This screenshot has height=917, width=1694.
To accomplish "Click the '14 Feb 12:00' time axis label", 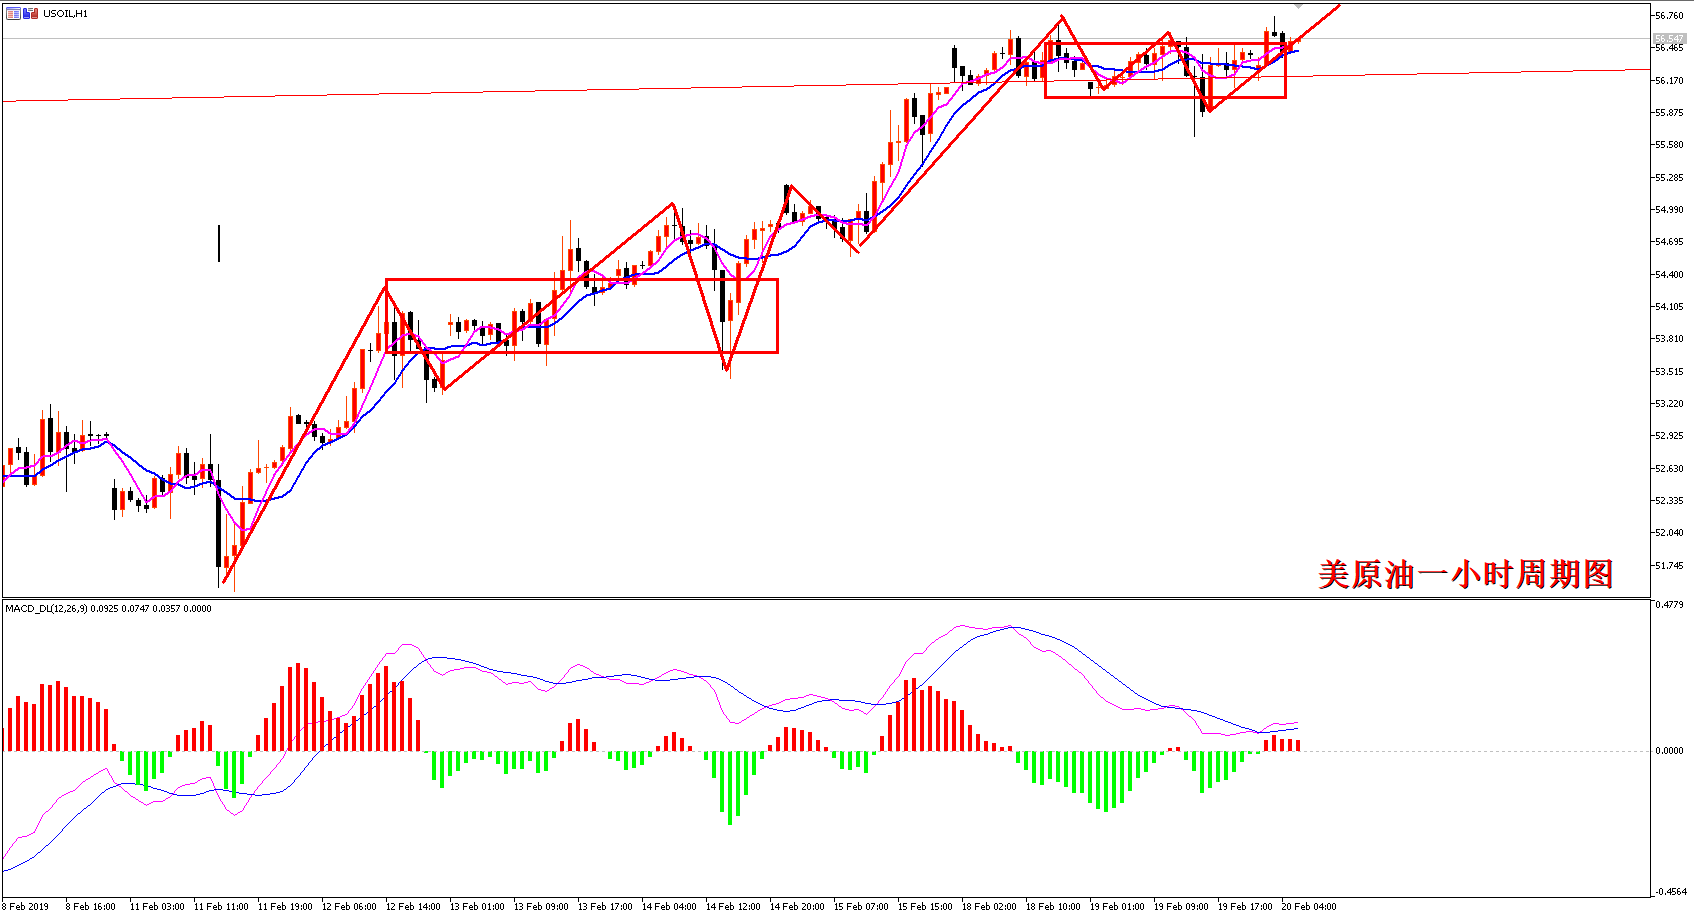I will pyautogui.click(x=733, y=907).
